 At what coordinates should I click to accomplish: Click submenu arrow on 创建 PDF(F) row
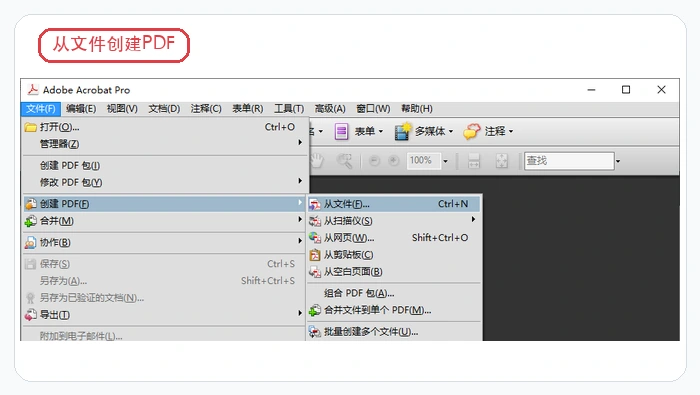pyautogui.click(x=300, y=203)
